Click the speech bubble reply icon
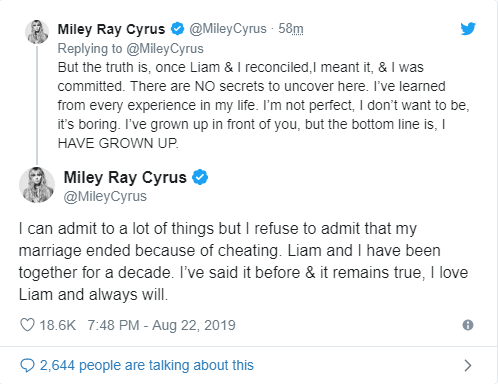Viewport: 498px width, 384px height. click(x=27, y=365)
